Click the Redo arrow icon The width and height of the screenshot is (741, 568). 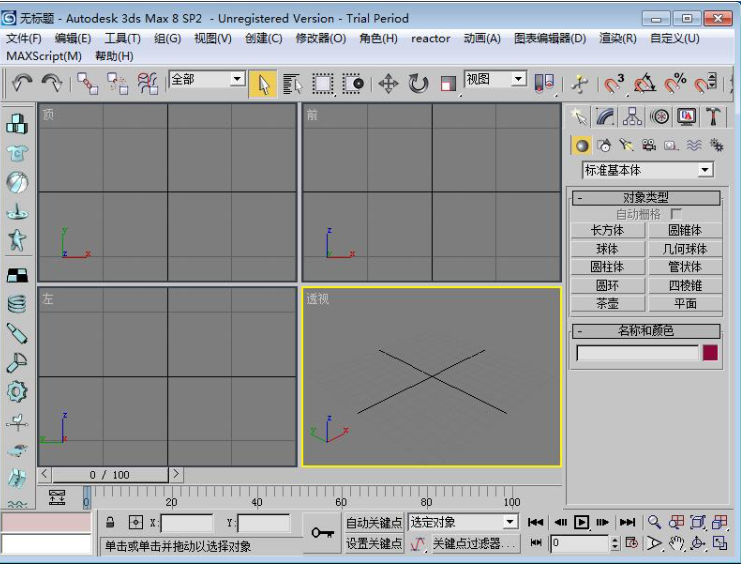coord(52,84)
